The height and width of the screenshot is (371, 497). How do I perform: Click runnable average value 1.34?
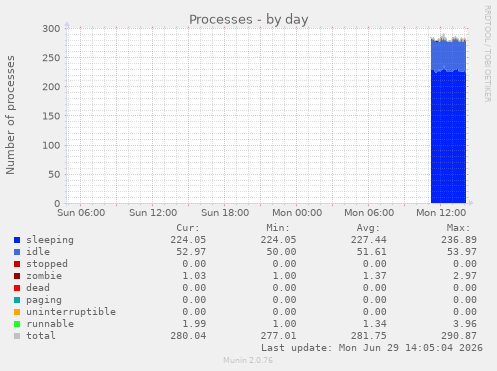pos(375,324)
